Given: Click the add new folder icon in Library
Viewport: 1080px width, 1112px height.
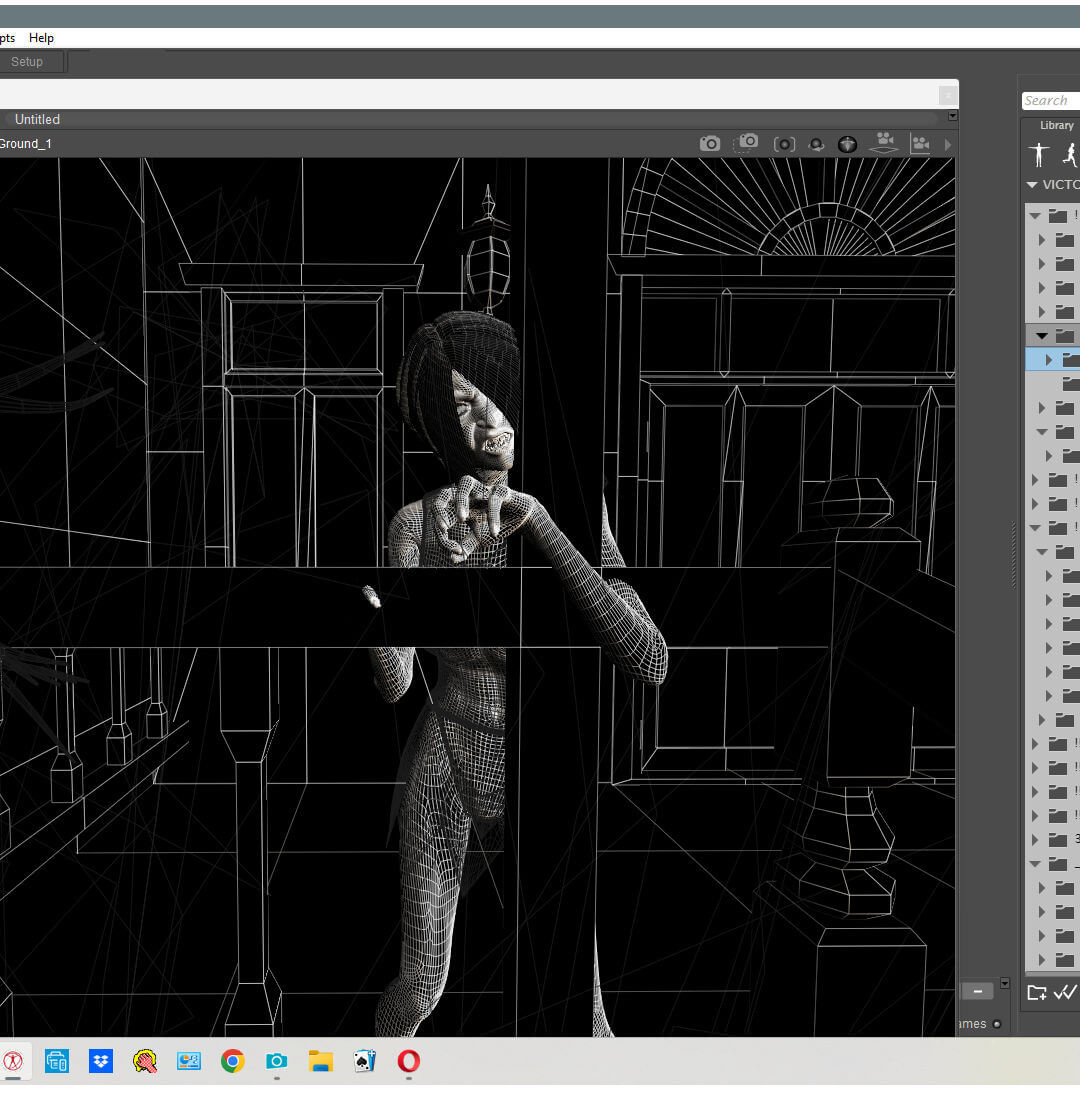Looking at the screenshot, I should click(x=1037, y=992).
